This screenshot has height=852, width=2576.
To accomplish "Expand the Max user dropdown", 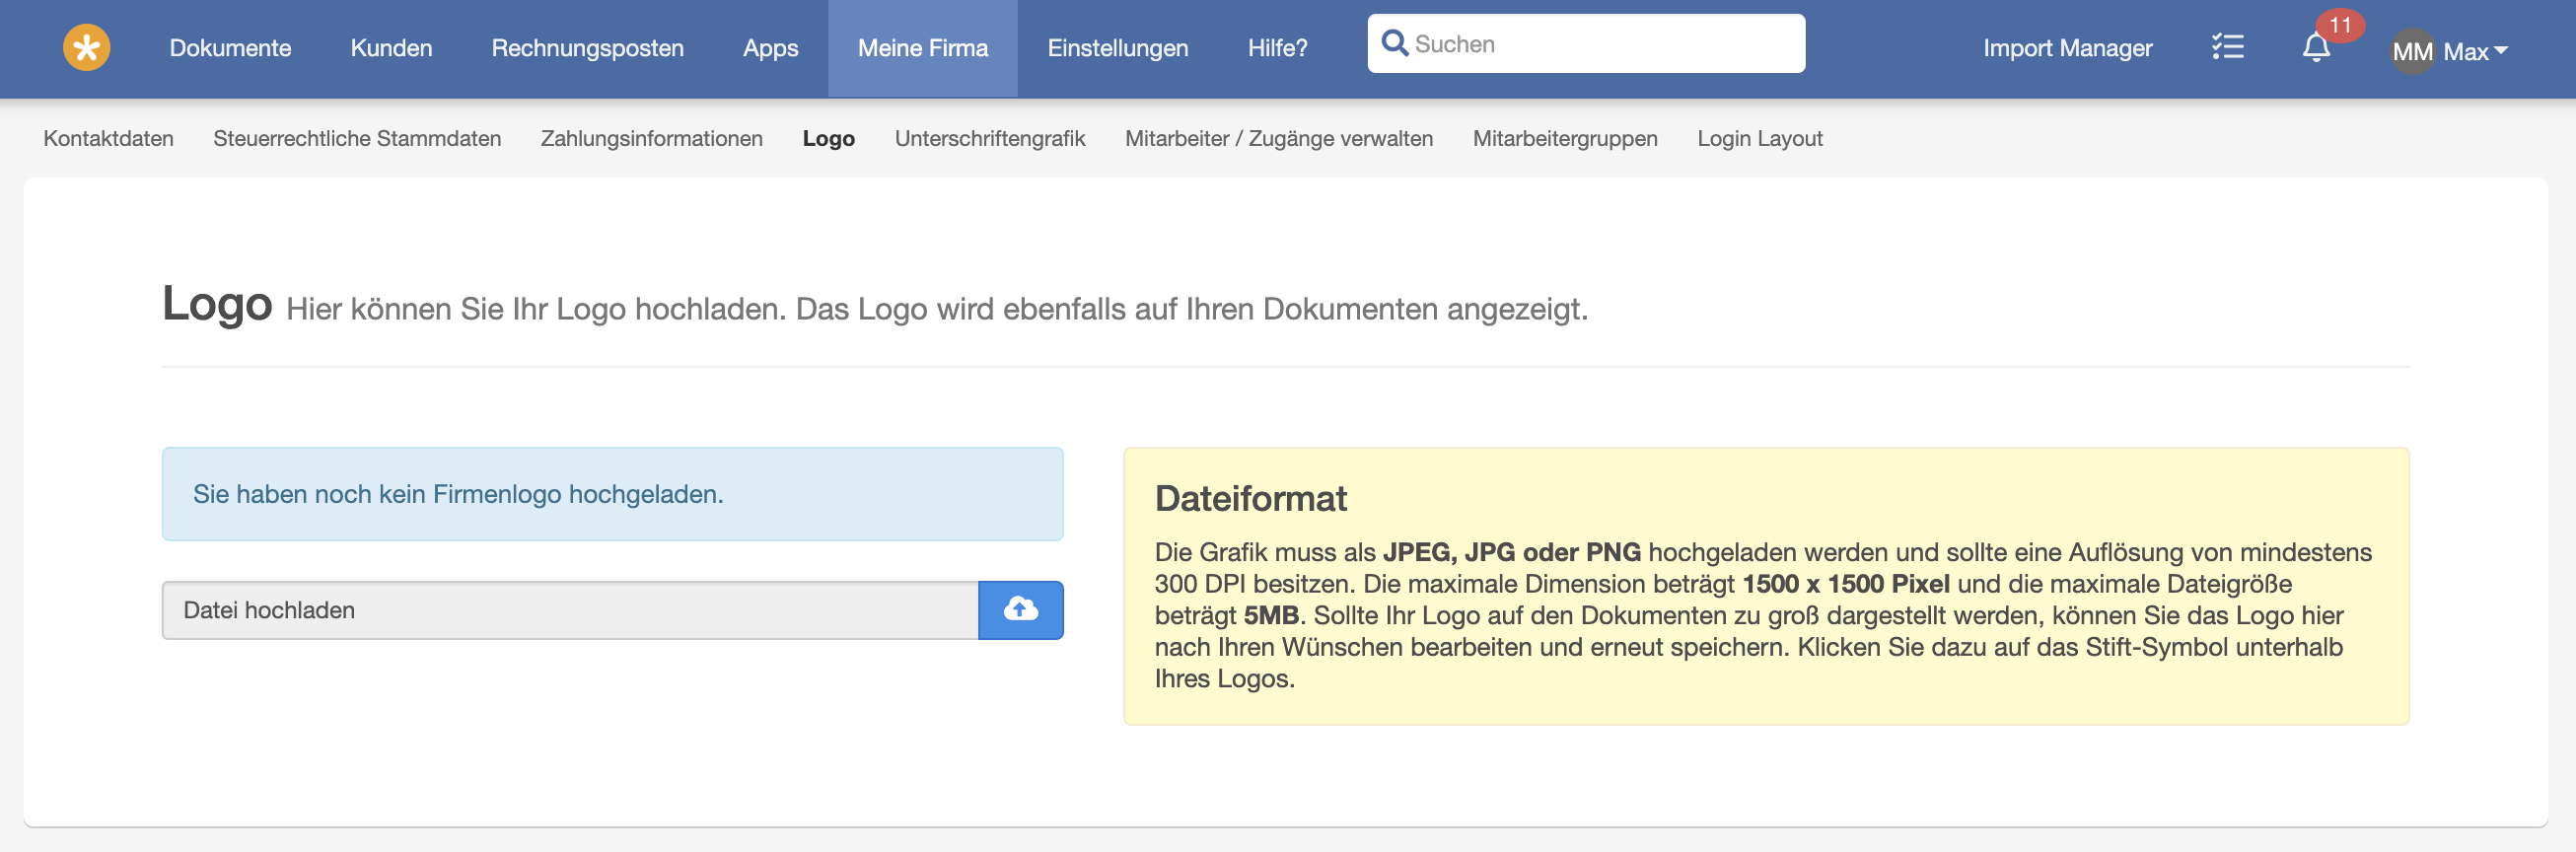I will (2474, 51).
